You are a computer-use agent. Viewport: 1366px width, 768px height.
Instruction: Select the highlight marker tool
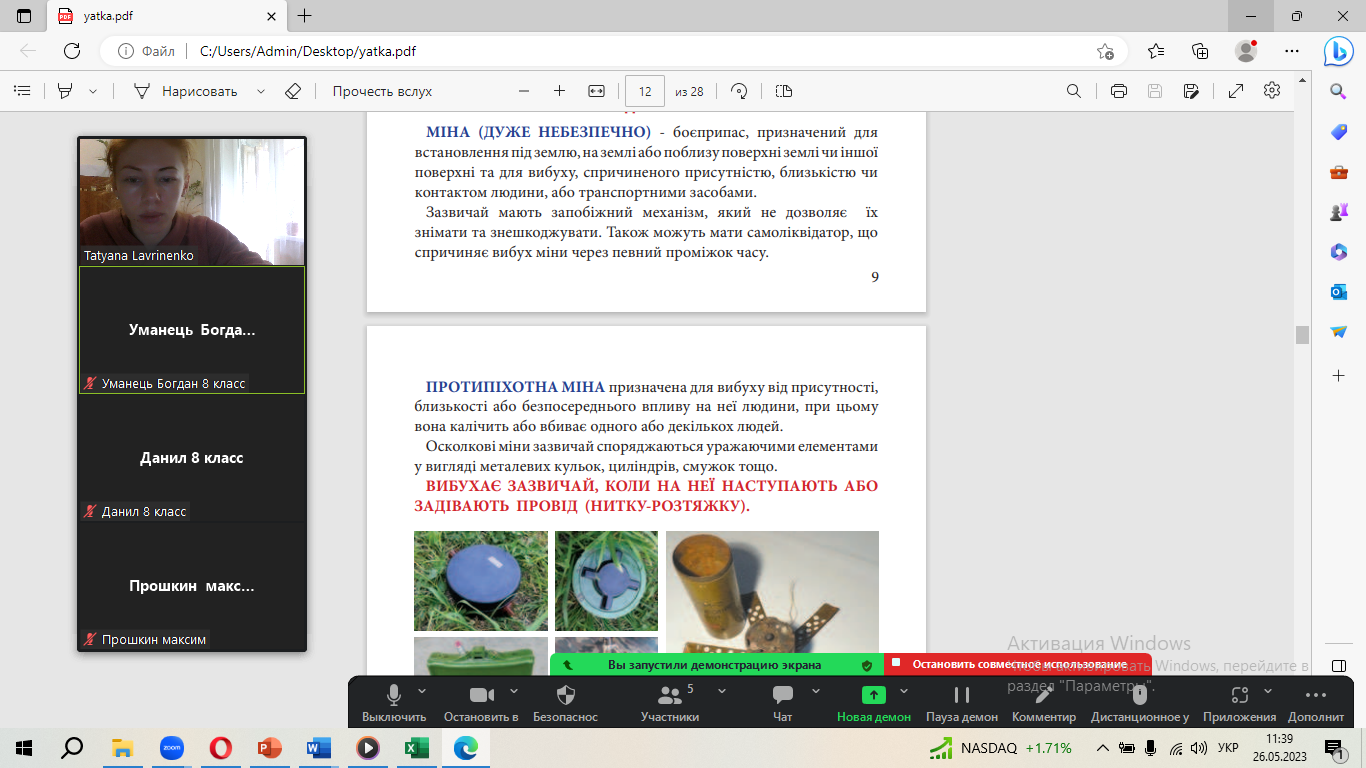pyautogui.click(x=66, y=91)
